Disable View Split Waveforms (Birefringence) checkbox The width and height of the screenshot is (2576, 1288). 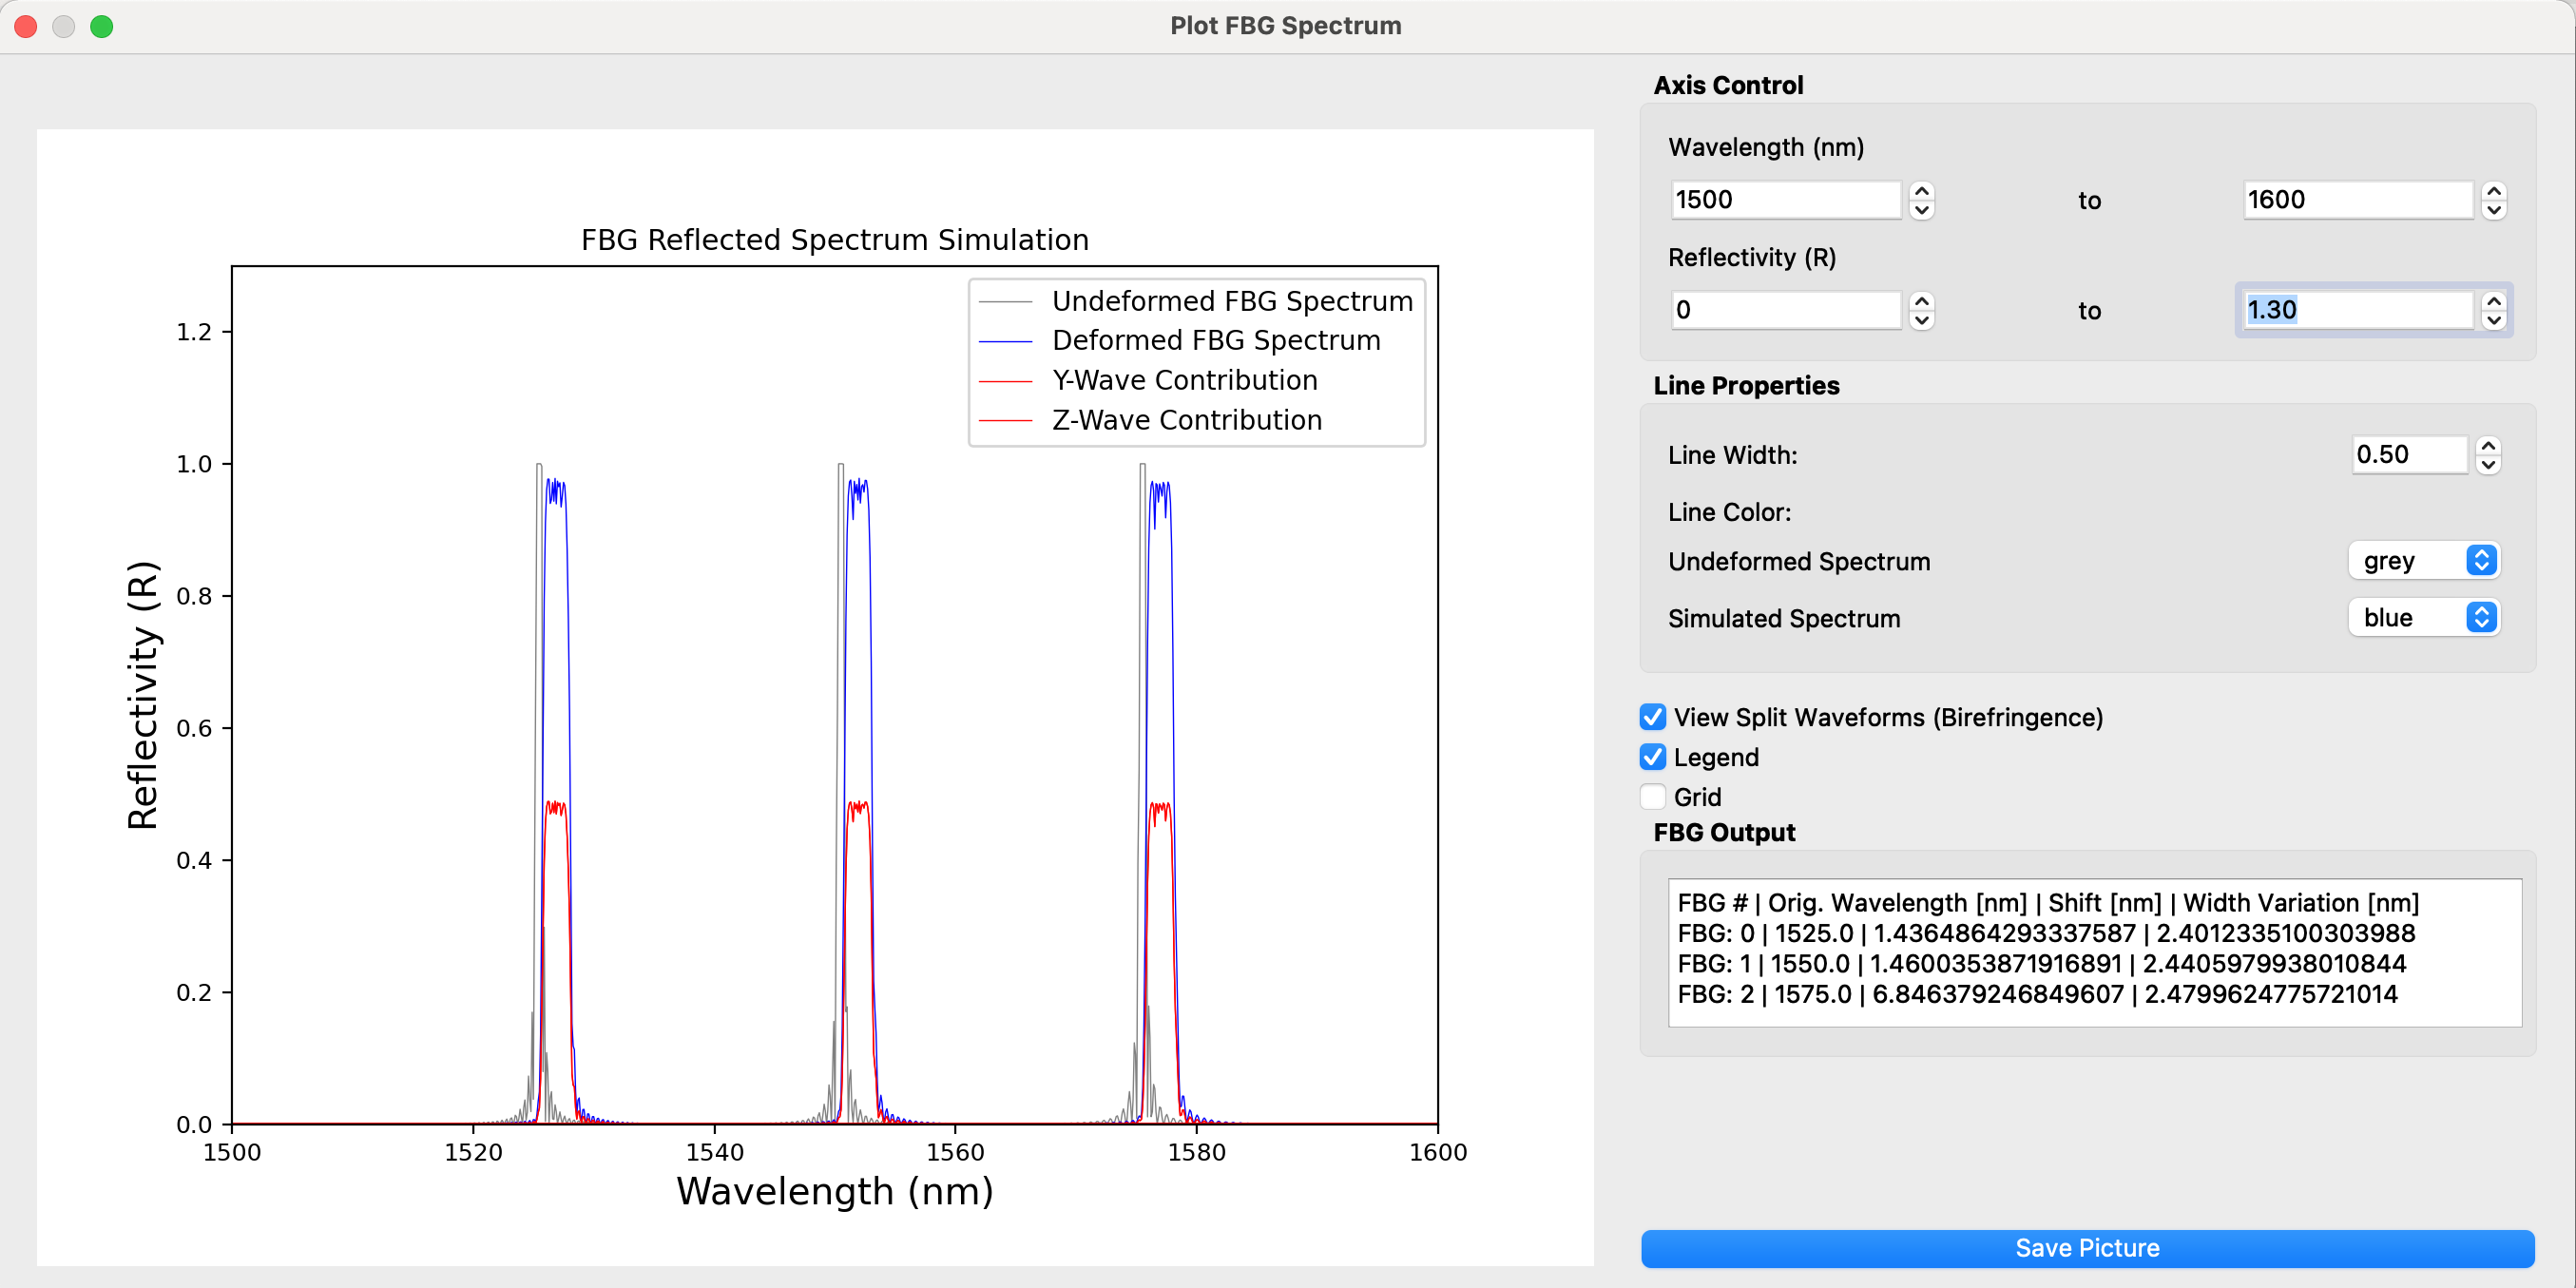(x=1653, y=717)
